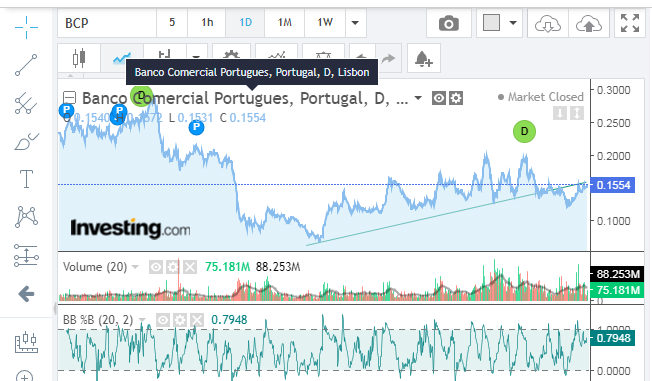The height and width of the screenshot is (381, 652).
Task: Select the measure tool with candles icon
Action: (x=26, y=342)
